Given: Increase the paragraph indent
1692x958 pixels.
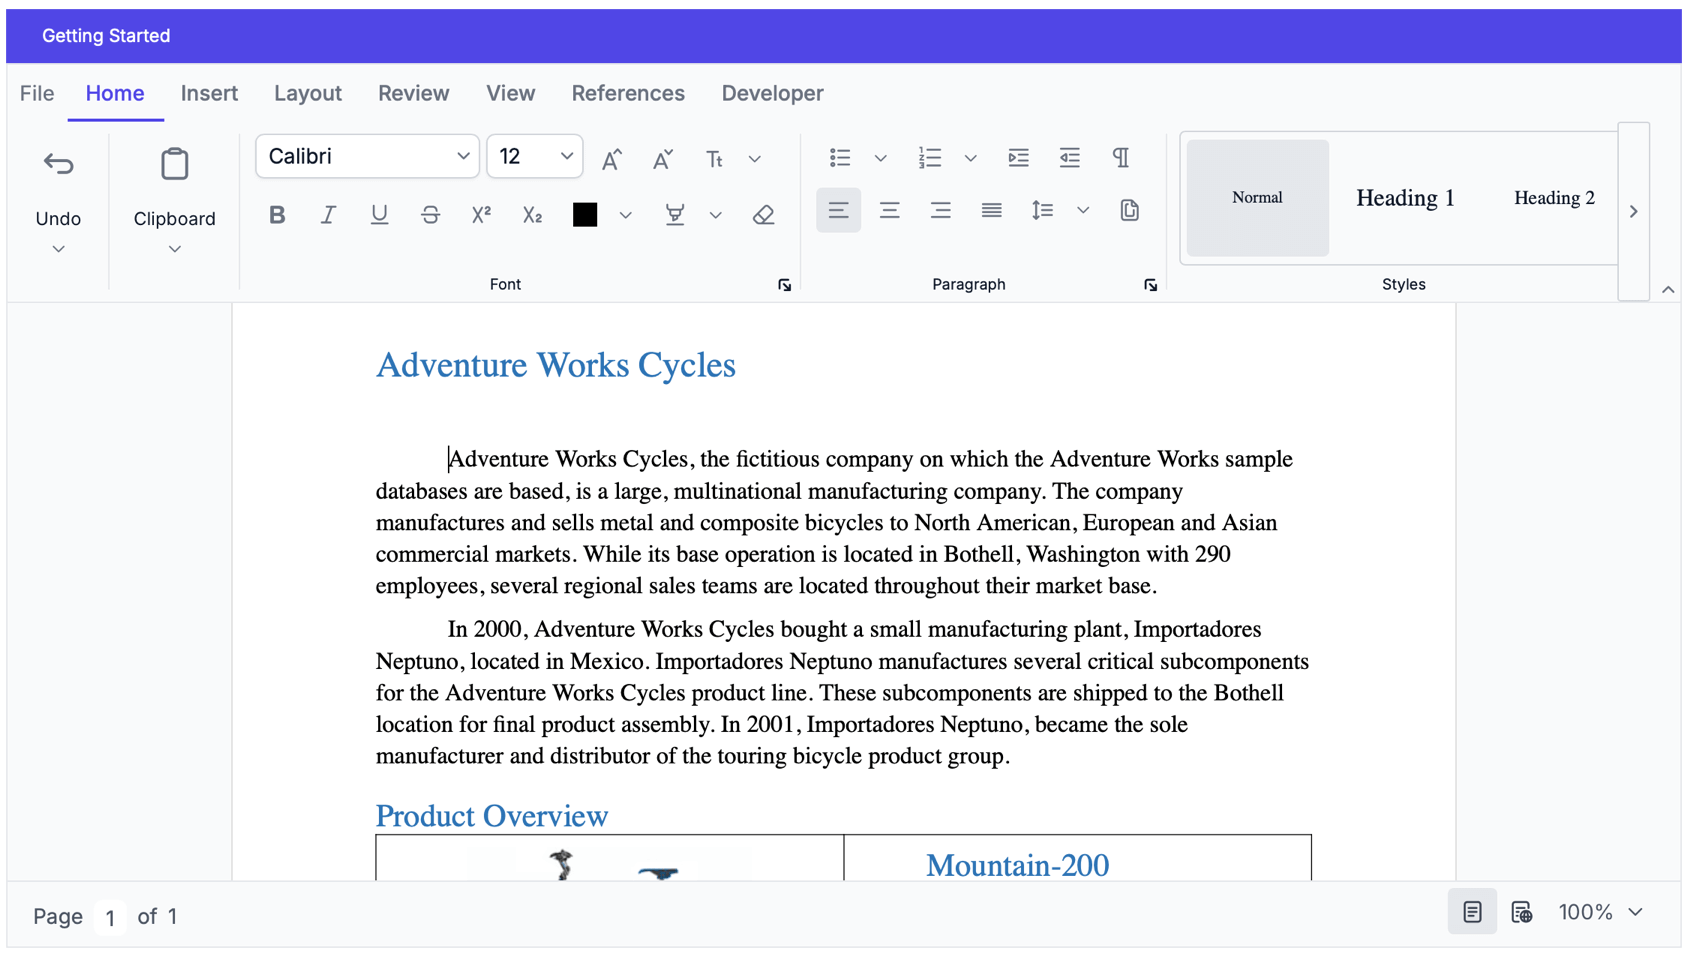Looking at the screenshot, I should point(1018,157).
